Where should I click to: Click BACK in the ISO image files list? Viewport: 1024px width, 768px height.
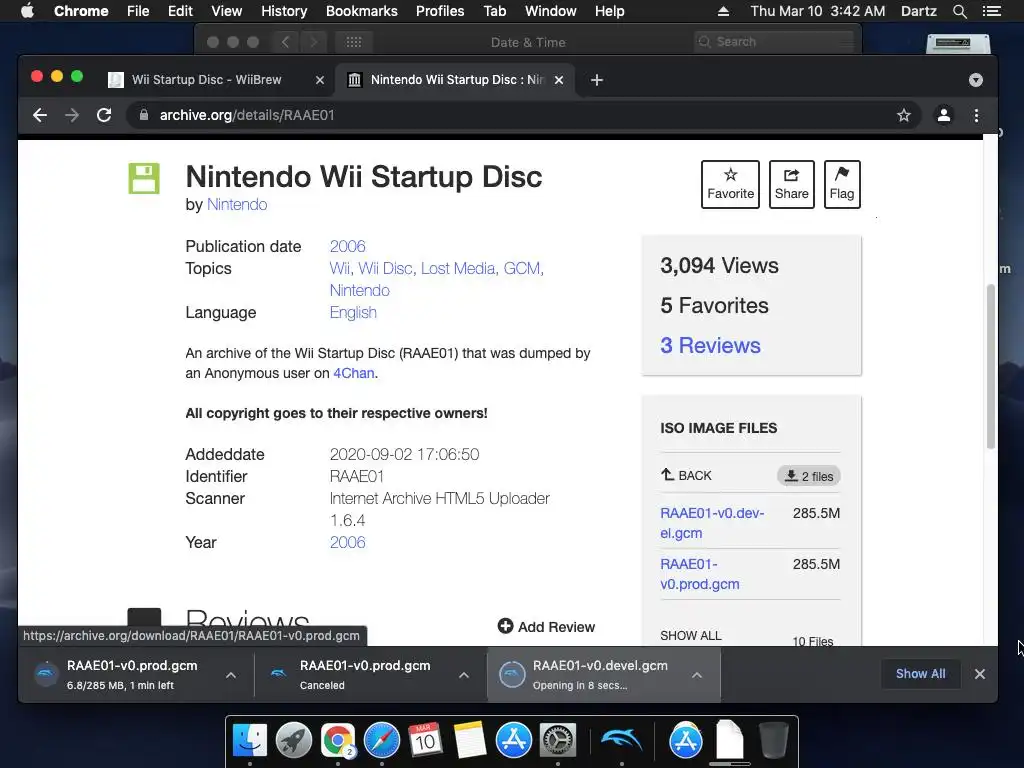[x=686, y=475]
